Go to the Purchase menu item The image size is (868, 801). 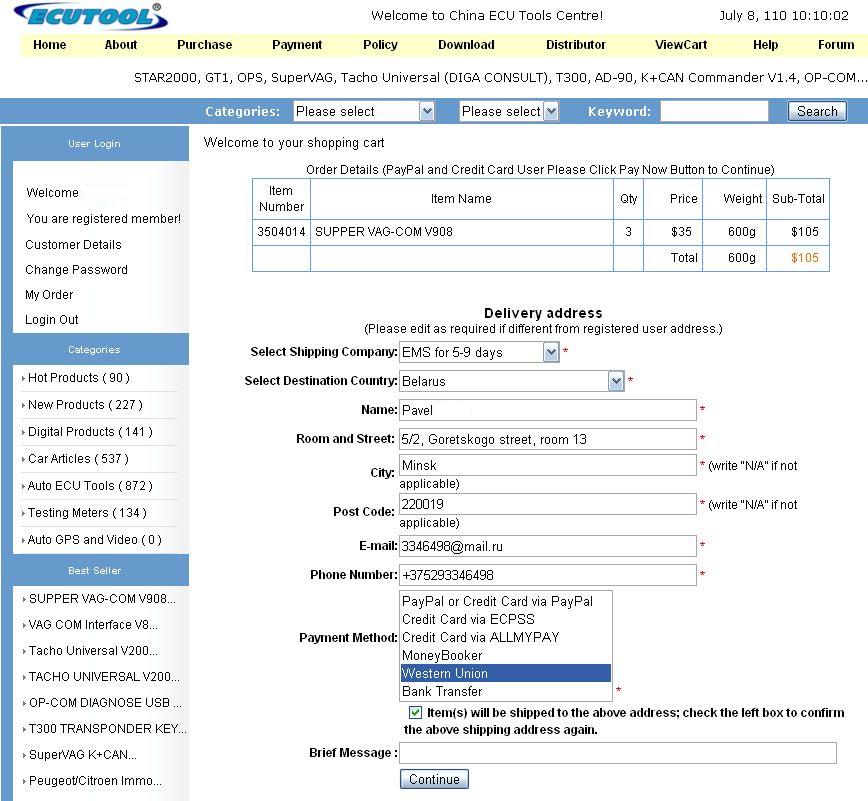(x=204, y=45)
